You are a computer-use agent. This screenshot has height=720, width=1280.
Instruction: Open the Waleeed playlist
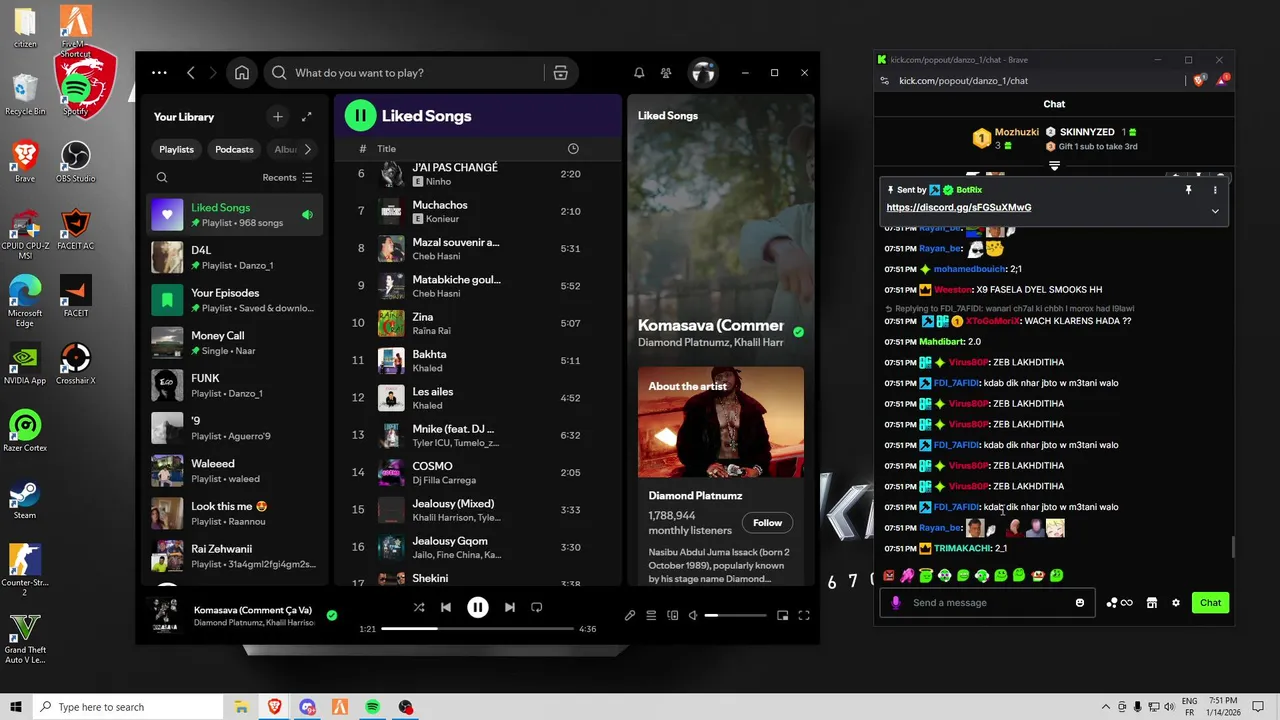(235, 471)
